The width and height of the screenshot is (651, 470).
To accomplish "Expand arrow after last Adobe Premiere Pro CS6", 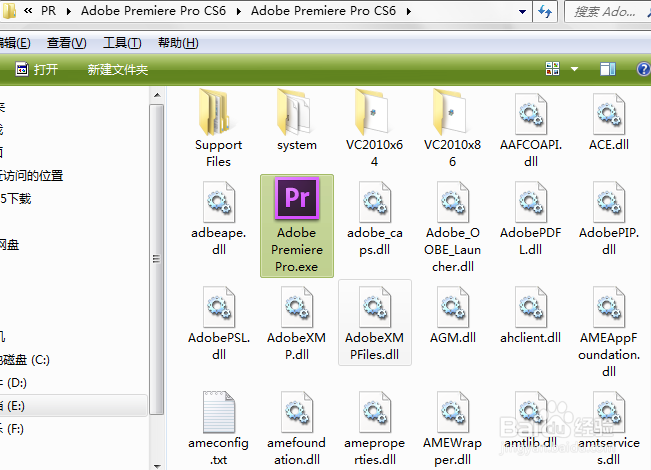I will [x=409, y=11].
